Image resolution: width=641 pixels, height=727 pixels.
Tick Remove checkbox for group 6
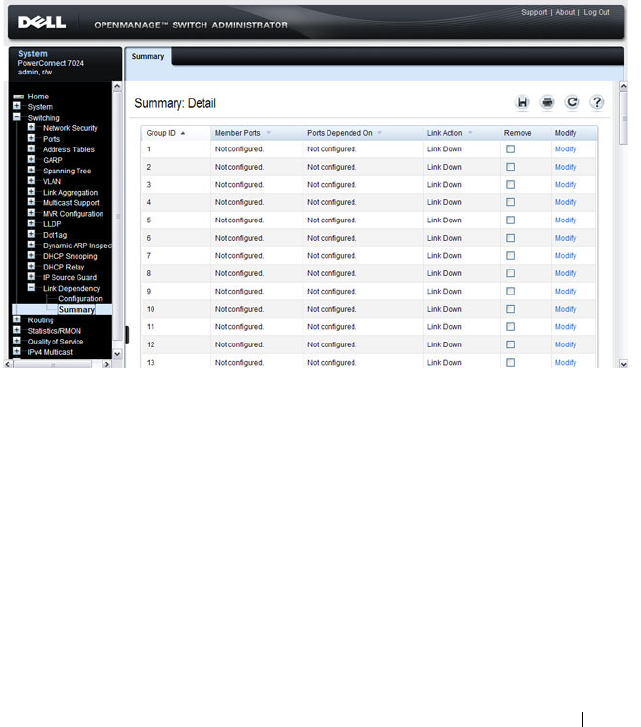point(510,238)
